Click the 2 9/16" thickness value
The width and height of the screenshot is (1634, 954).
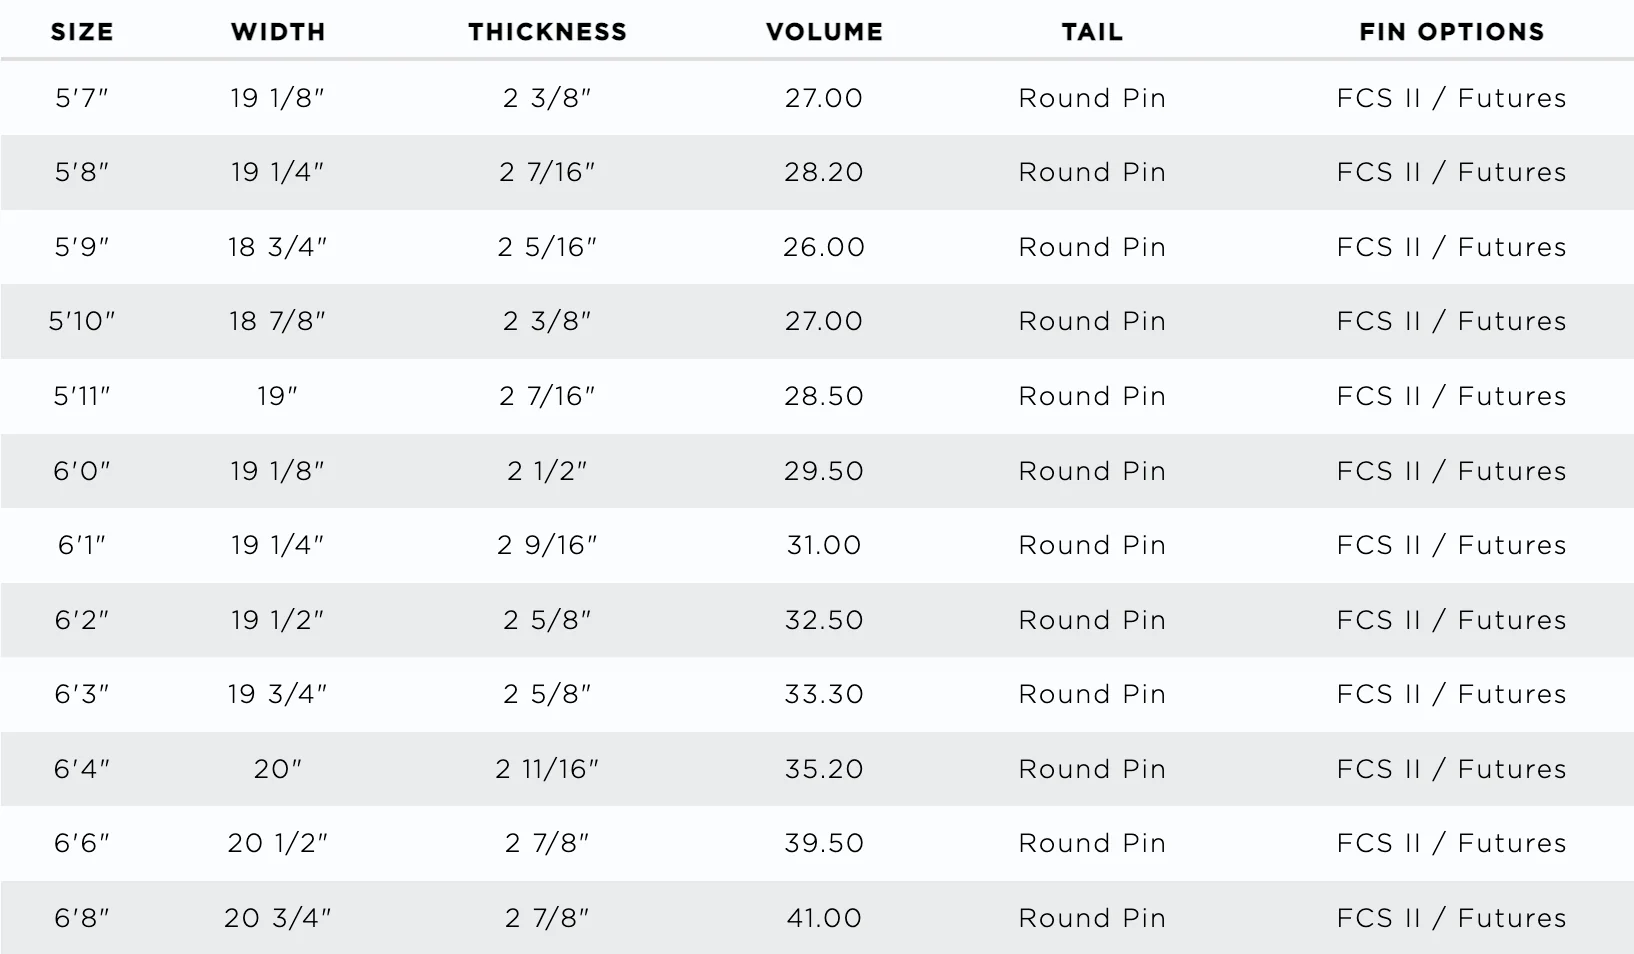(x=547, y=545)
